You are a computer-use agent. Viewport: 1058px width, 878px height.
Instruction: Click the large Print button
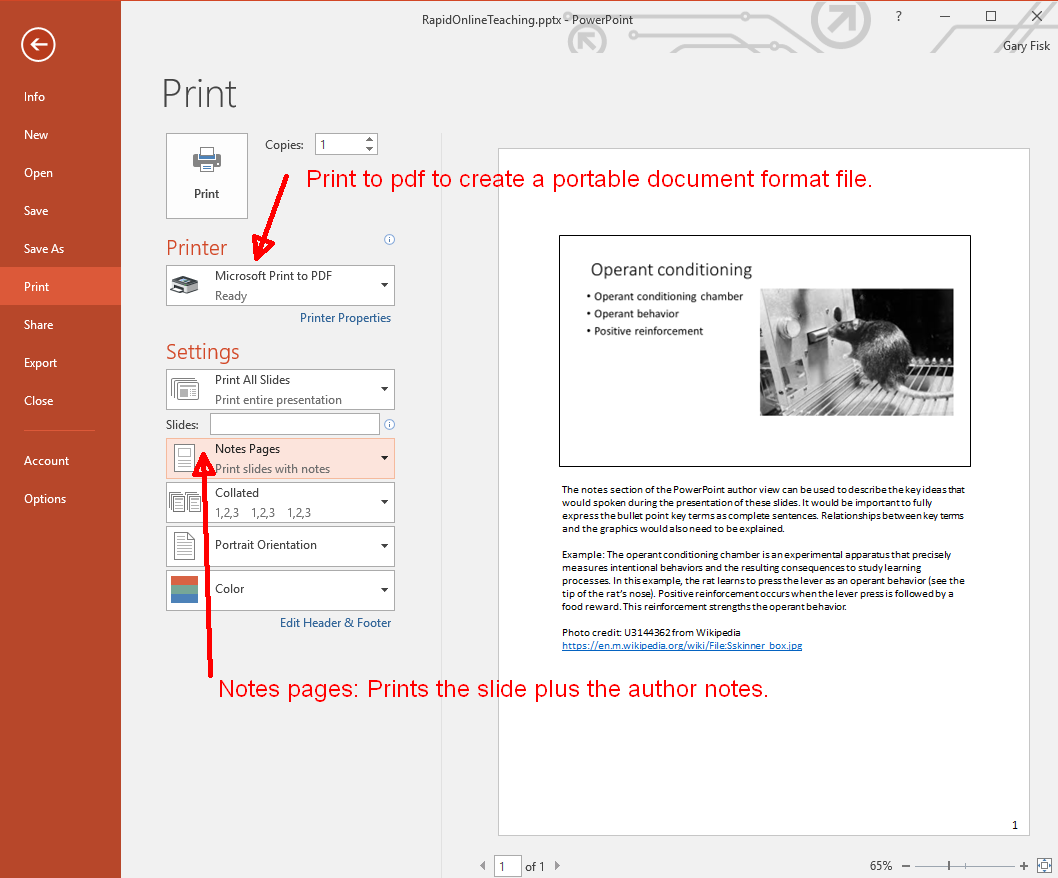coord(206,176)
